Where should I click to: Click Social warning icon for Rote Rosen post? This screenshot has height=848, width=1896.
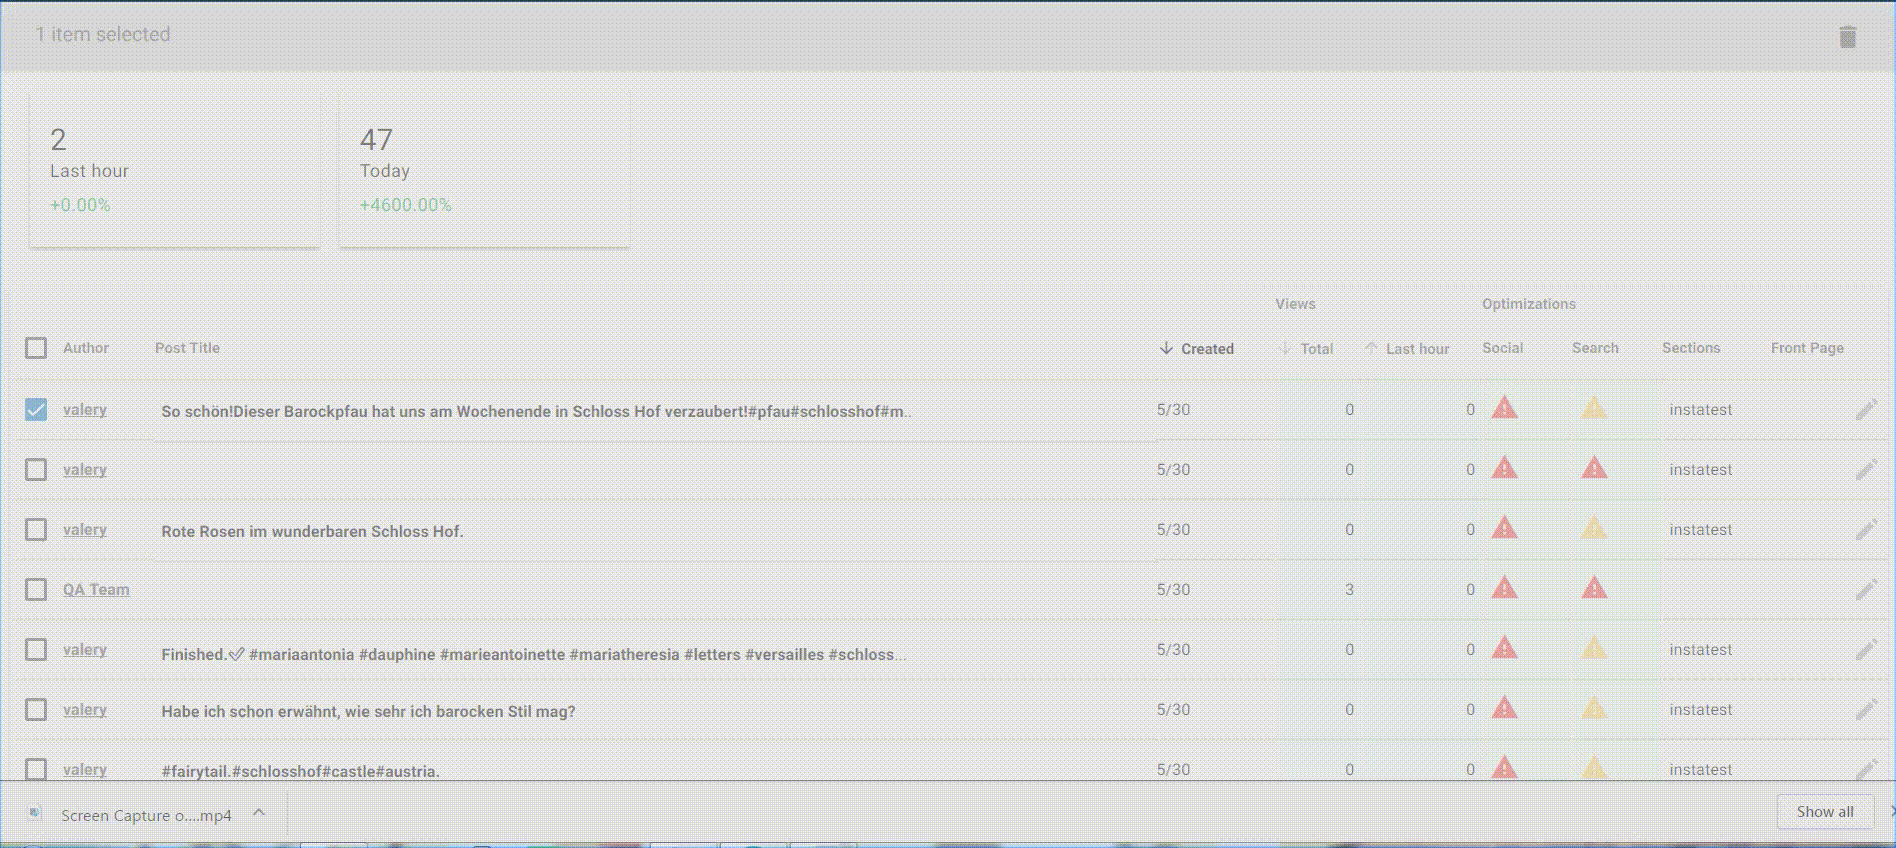coord(1504,528)
